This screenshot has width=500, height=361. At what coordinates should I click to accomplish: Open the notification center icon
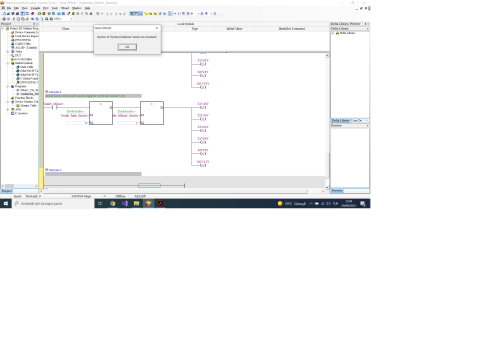pyautogui.click(x=363, y=204)
